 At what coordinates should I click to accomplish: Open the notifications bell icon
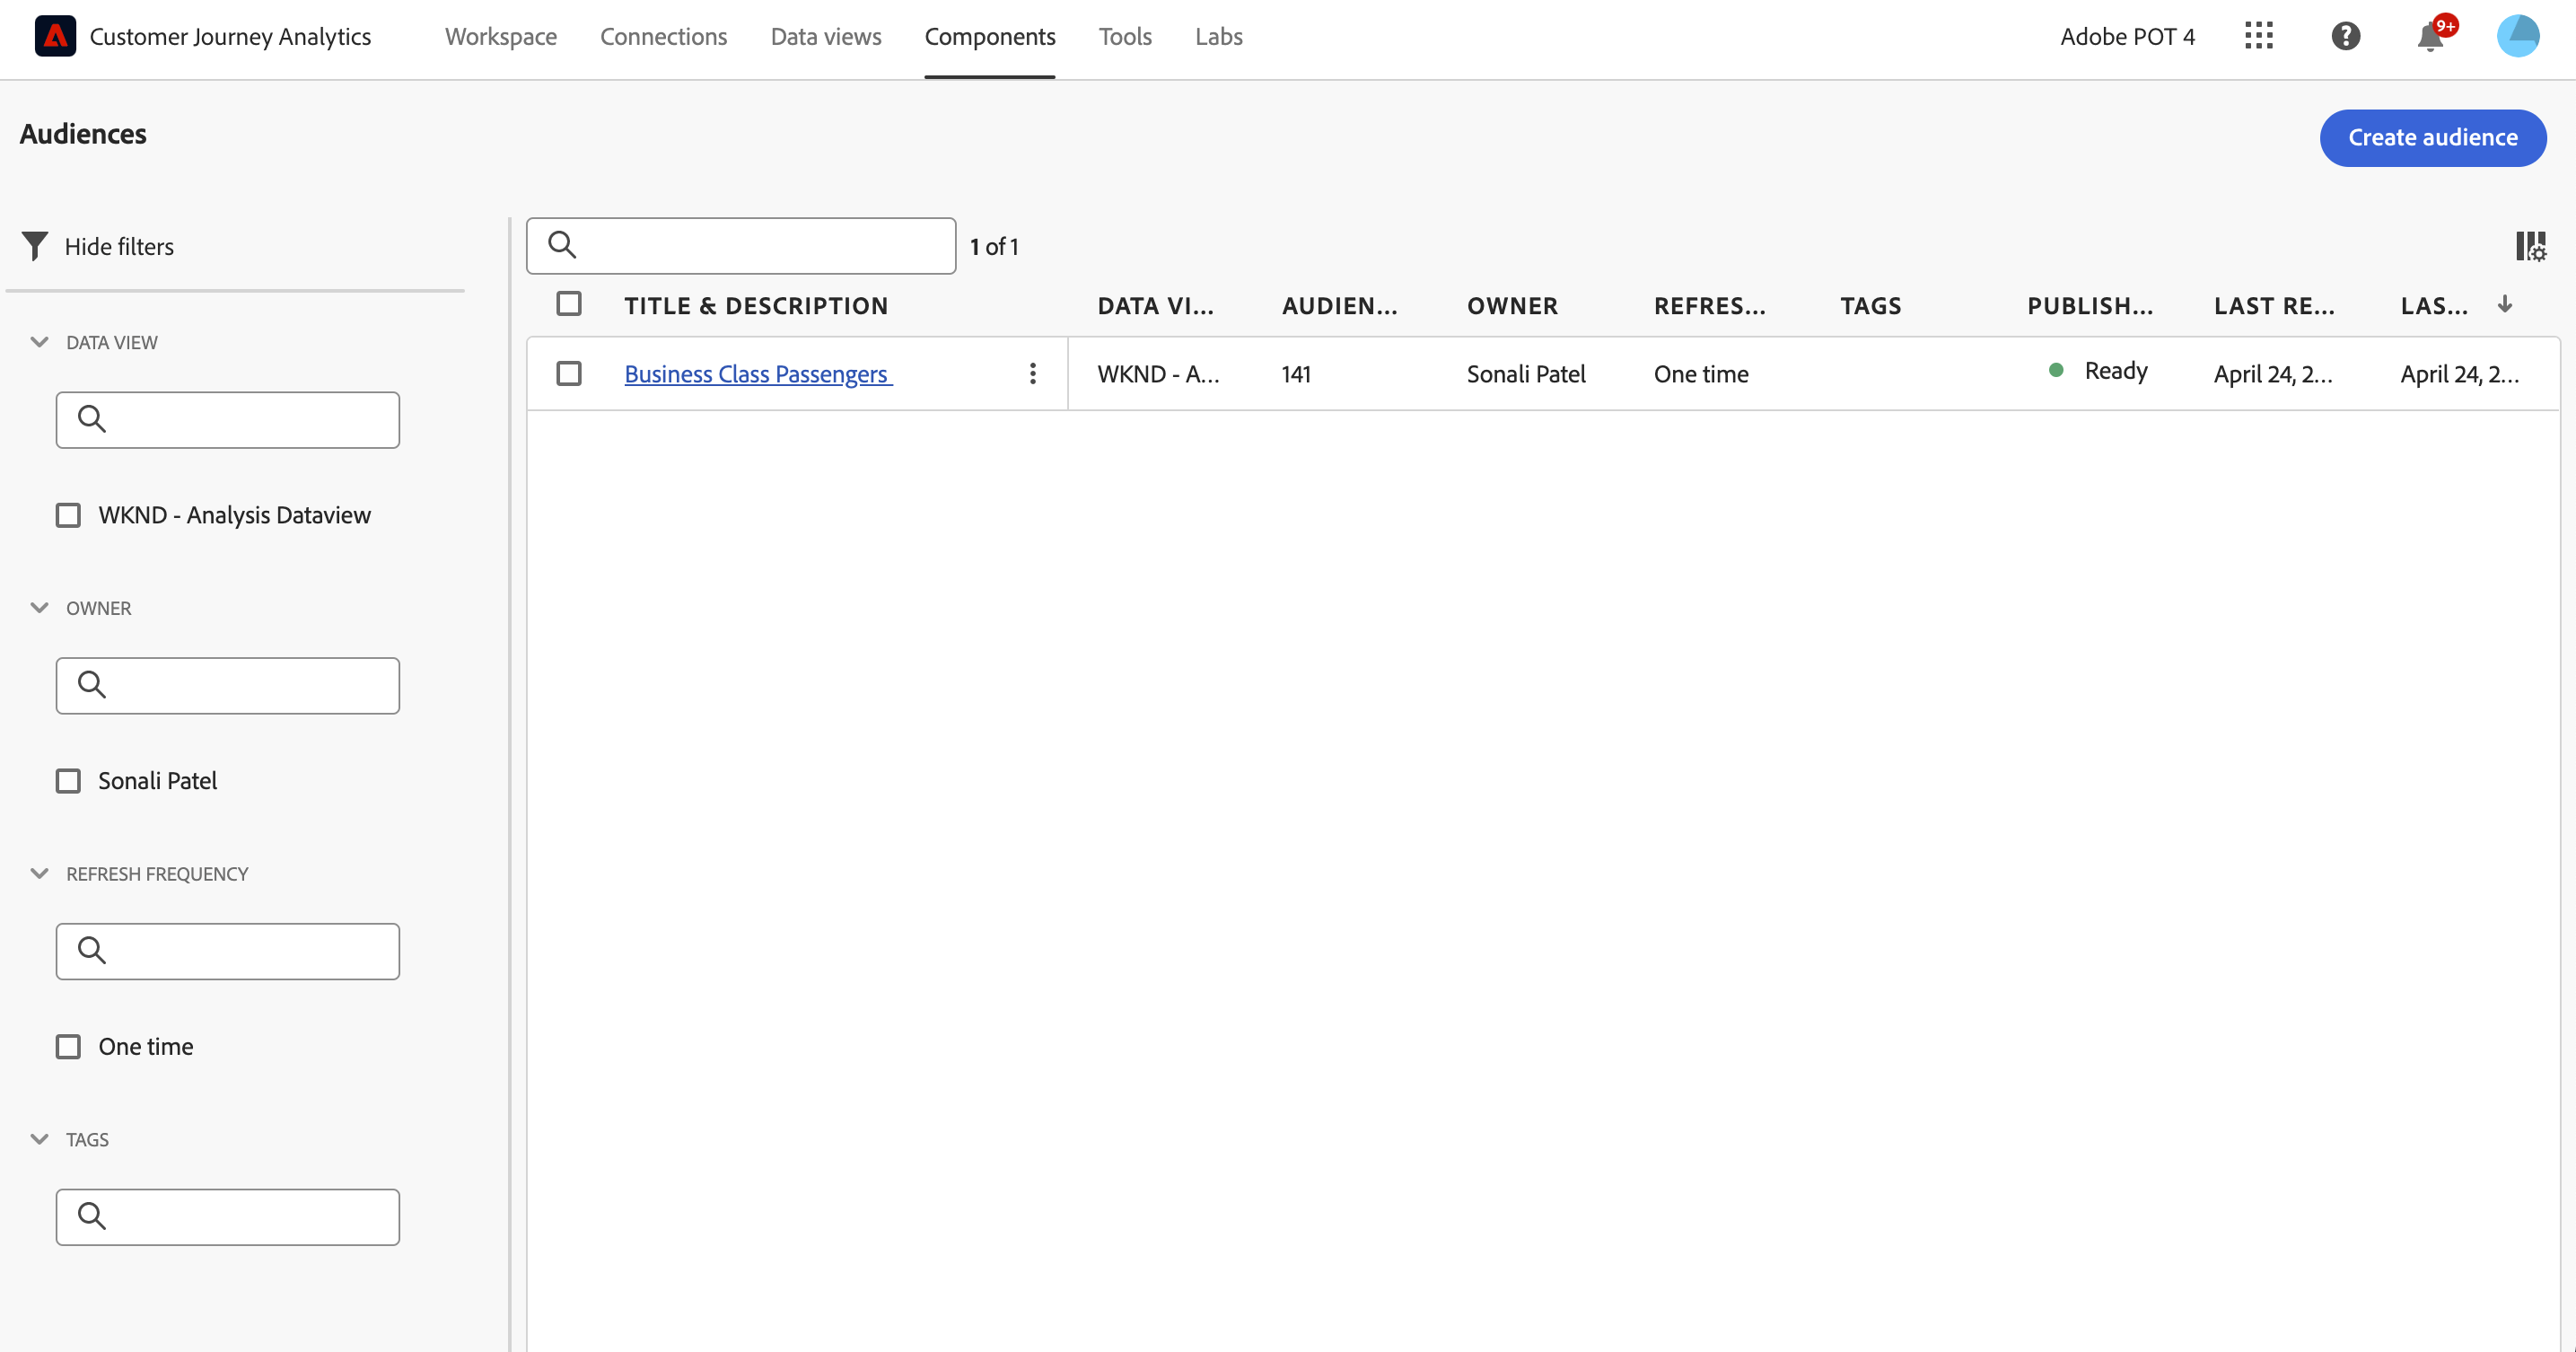click(x=2430, y=38)
